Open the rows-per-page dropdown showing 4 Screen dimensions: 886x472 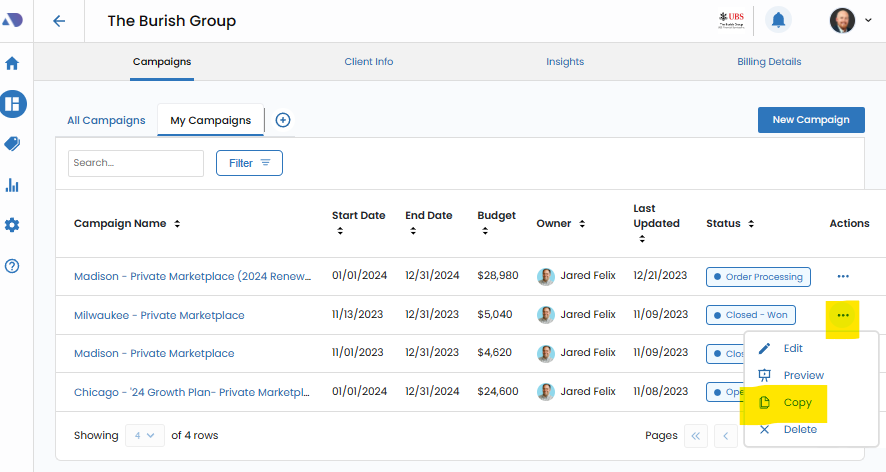point(145,436)
